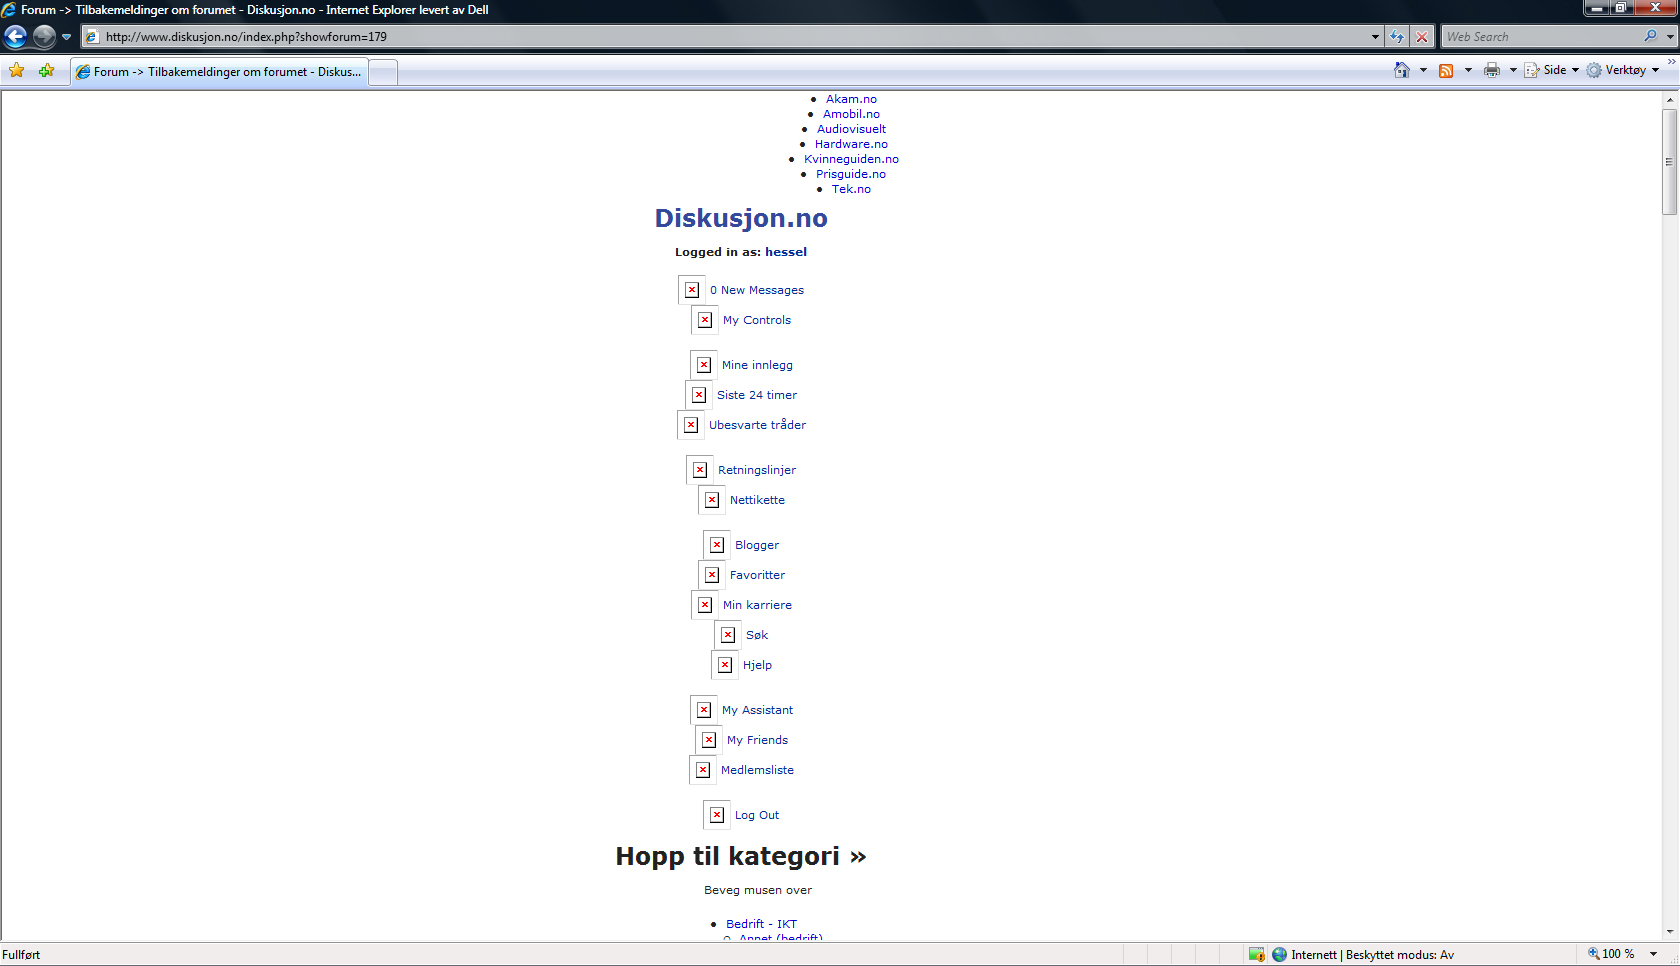Click the browser Forward arrow button
The height and width of the screenshot is (966, 1680).
point(44,37)
